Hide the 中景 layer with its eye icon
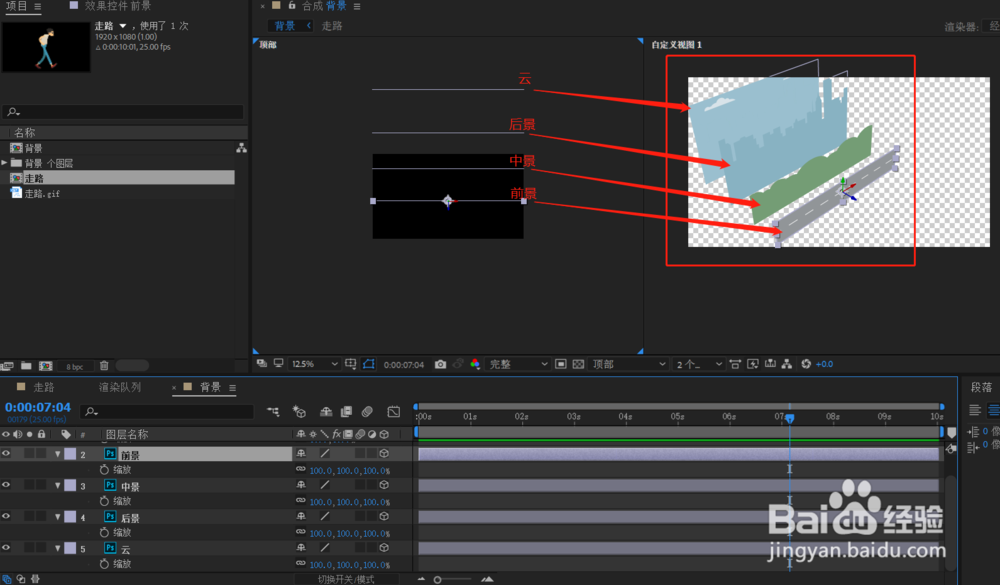This screenshot has width=1000, height=585. (6, 485)
